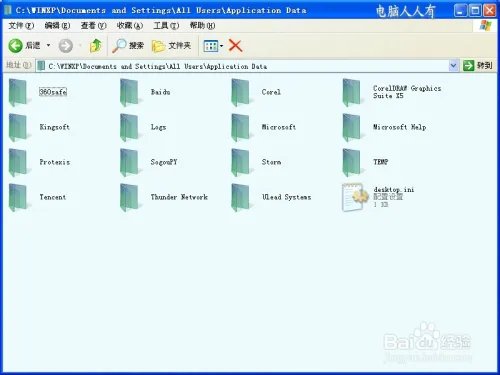This screenshot has width=500, height=375.
Task: Open the View menu
Action: 93,25
